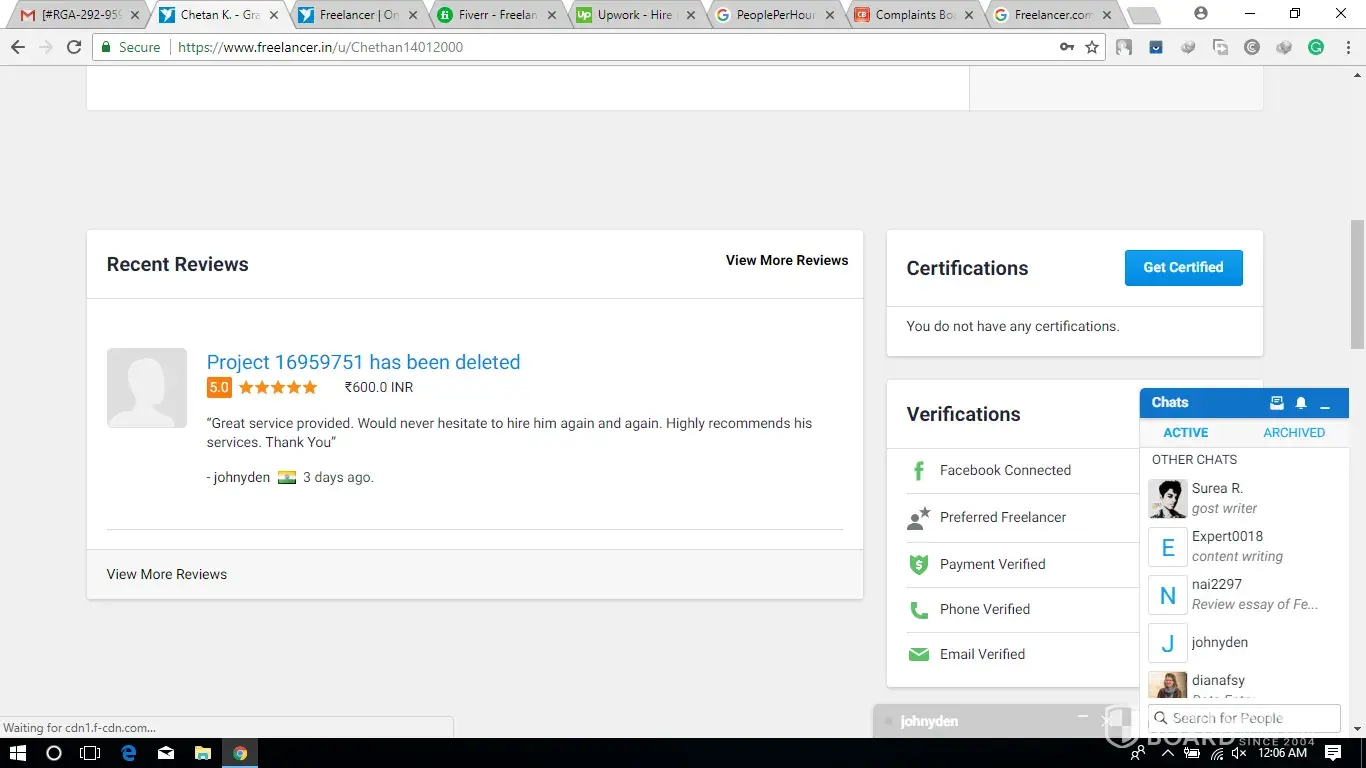Click the saved password key icon
Image resolution: width=1366 pixels, height=768 pixels.
pyautogui.click(x=1067, y=47)
